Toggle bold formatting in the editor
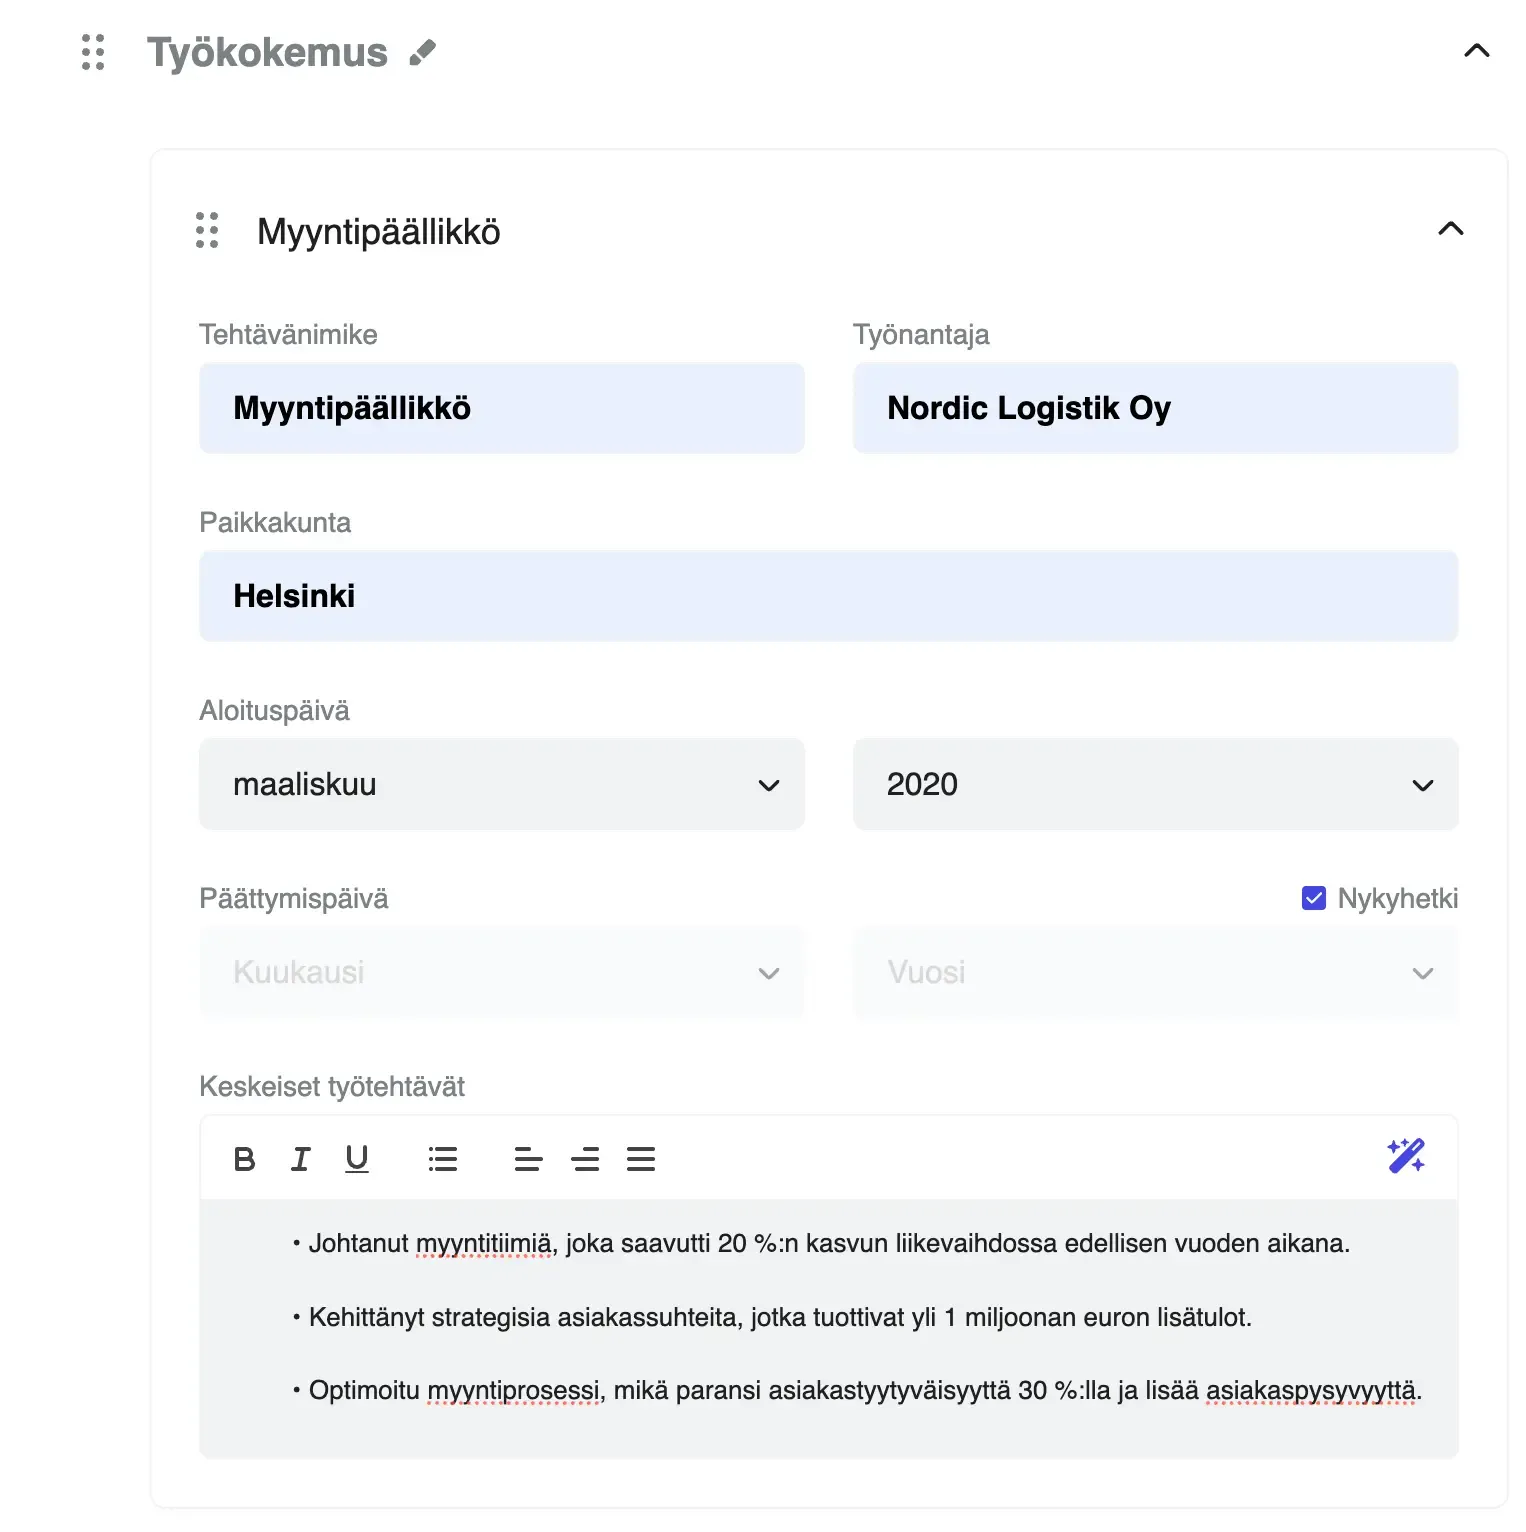This screenshot has height=1532, width=1526. [244, 1158]
